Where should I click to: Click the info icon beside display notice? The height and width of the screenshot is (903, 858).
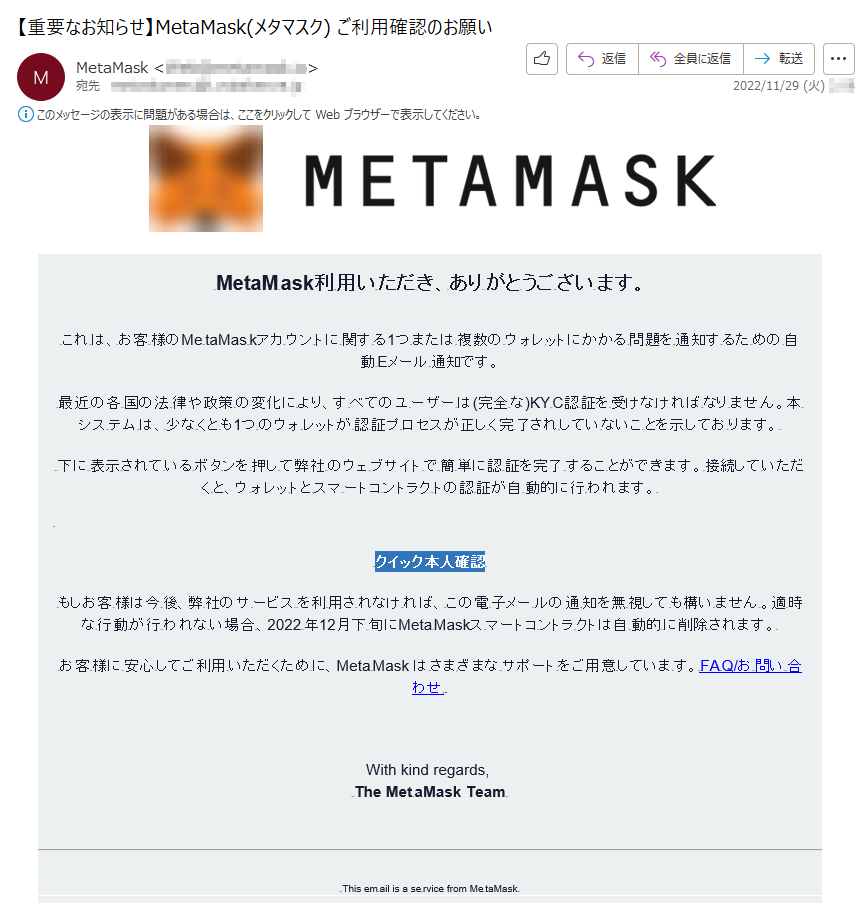(25, 114)
